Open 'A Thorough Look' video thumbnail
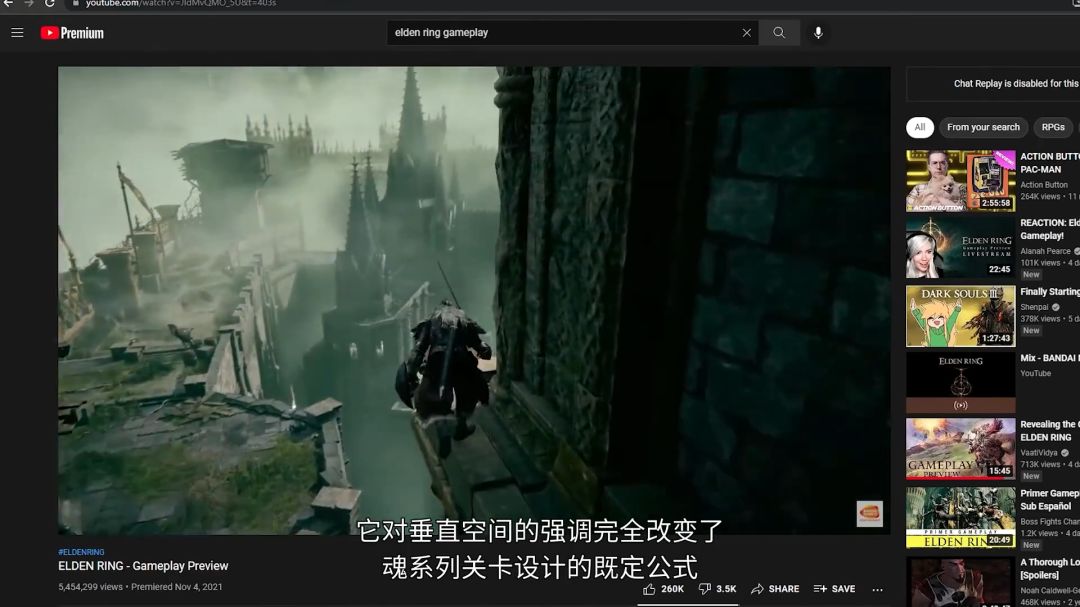1080x607 pixels. tap(960, 582)
